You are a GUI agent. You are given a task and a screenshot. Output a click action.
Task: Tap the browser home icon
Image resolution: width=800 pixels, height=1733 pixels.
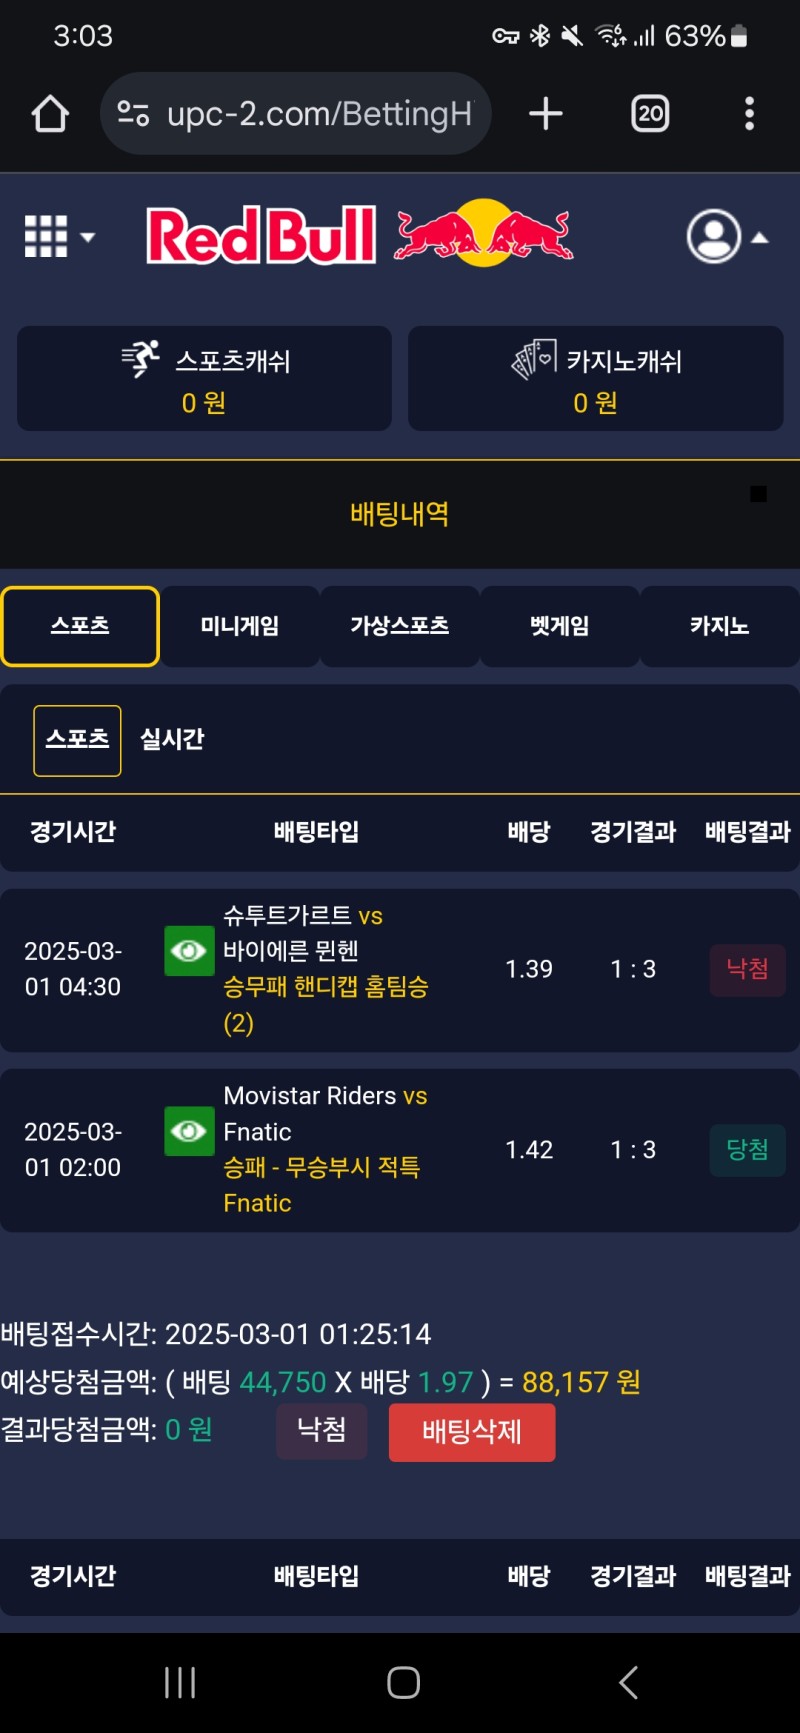coord(50,114)
